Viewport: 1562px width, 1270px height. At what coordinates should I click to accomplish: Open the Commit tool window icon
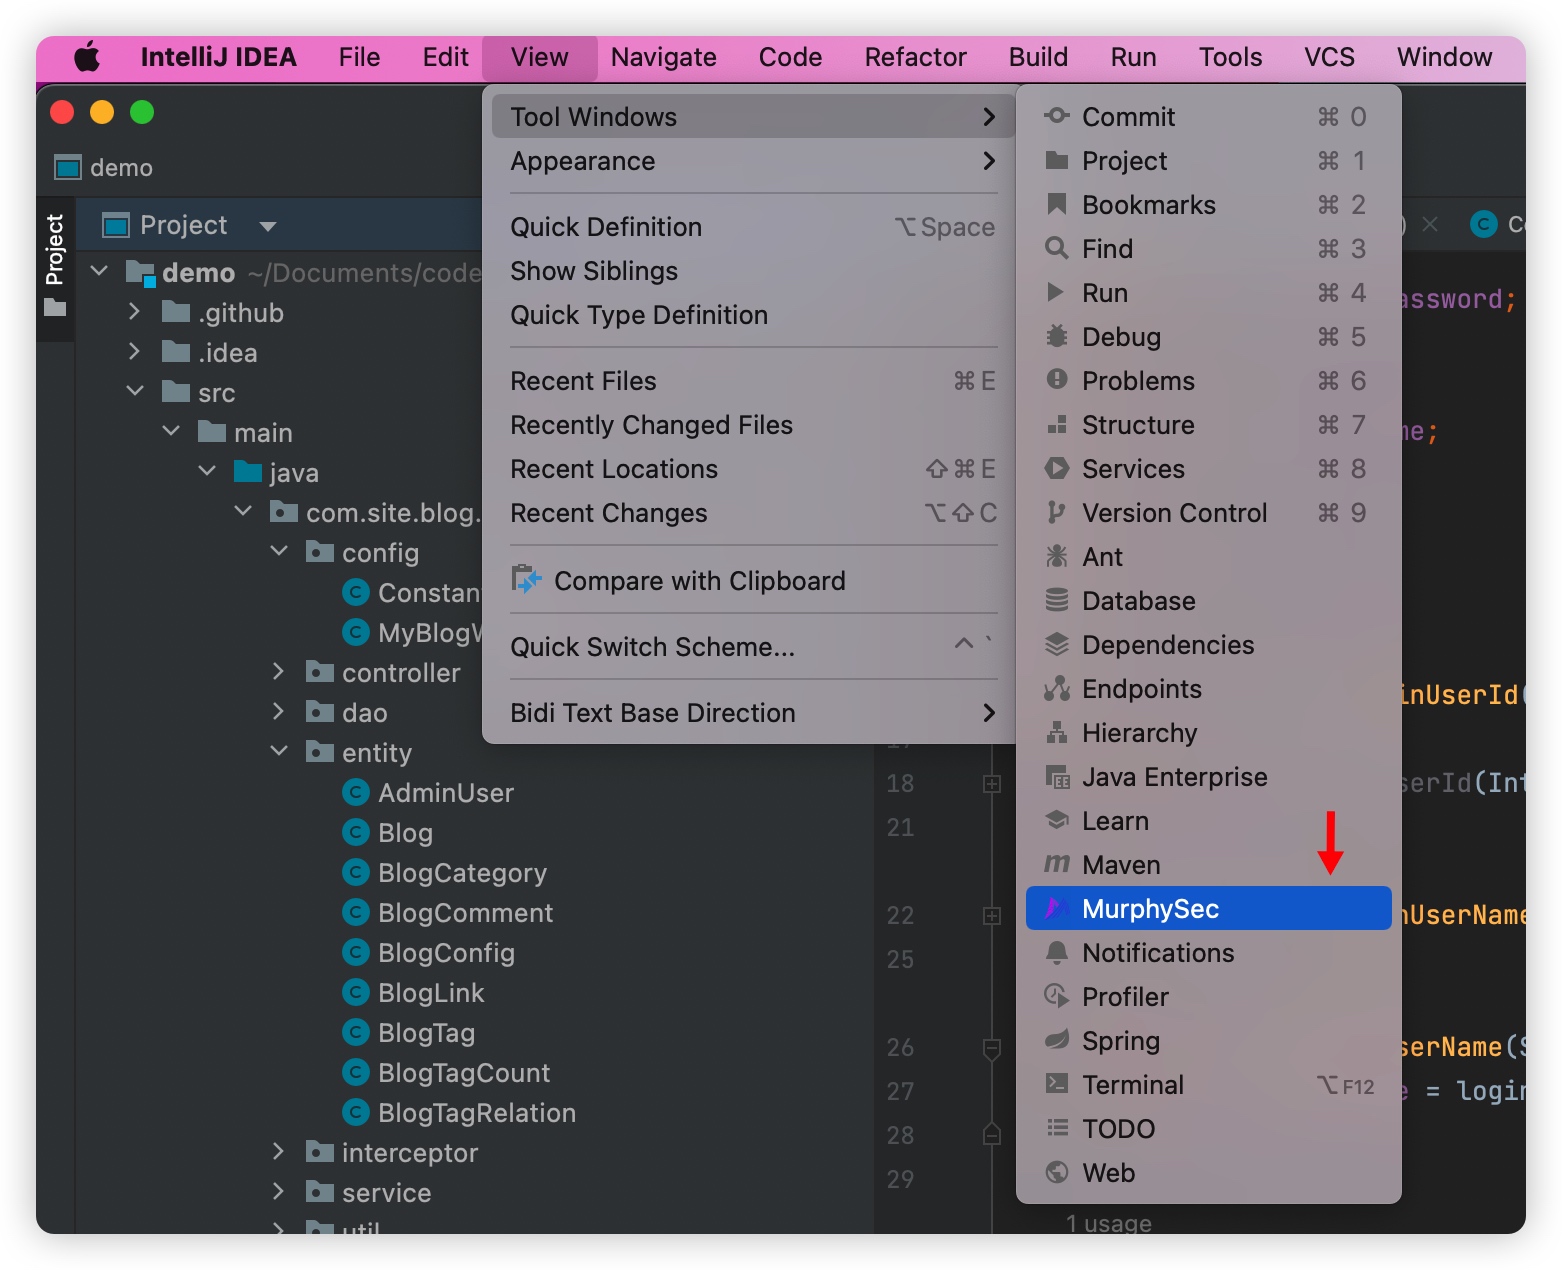(x=1056, y=116)
